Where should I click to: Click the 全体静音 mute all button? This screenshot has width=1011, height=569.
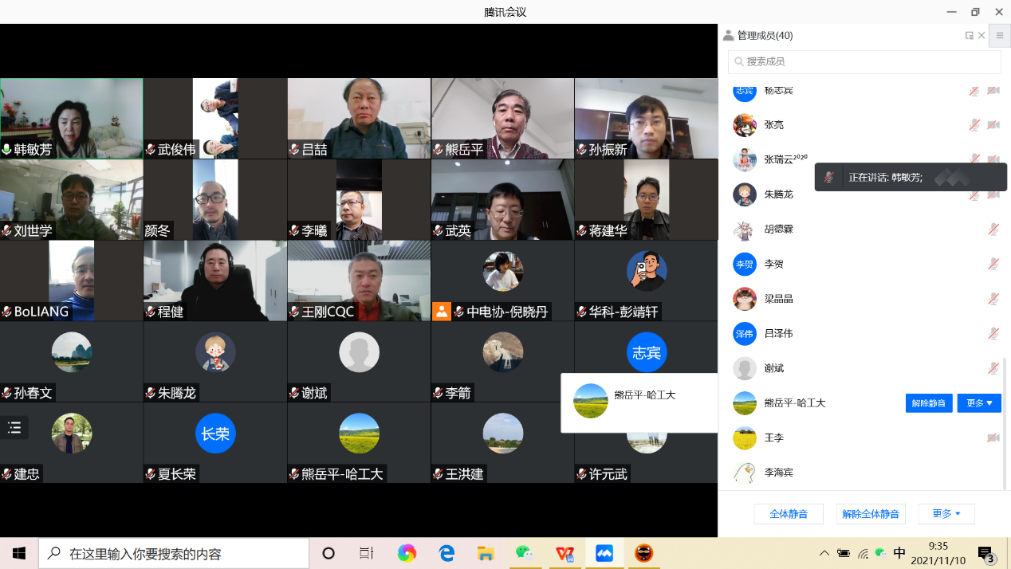coord(788,514)
